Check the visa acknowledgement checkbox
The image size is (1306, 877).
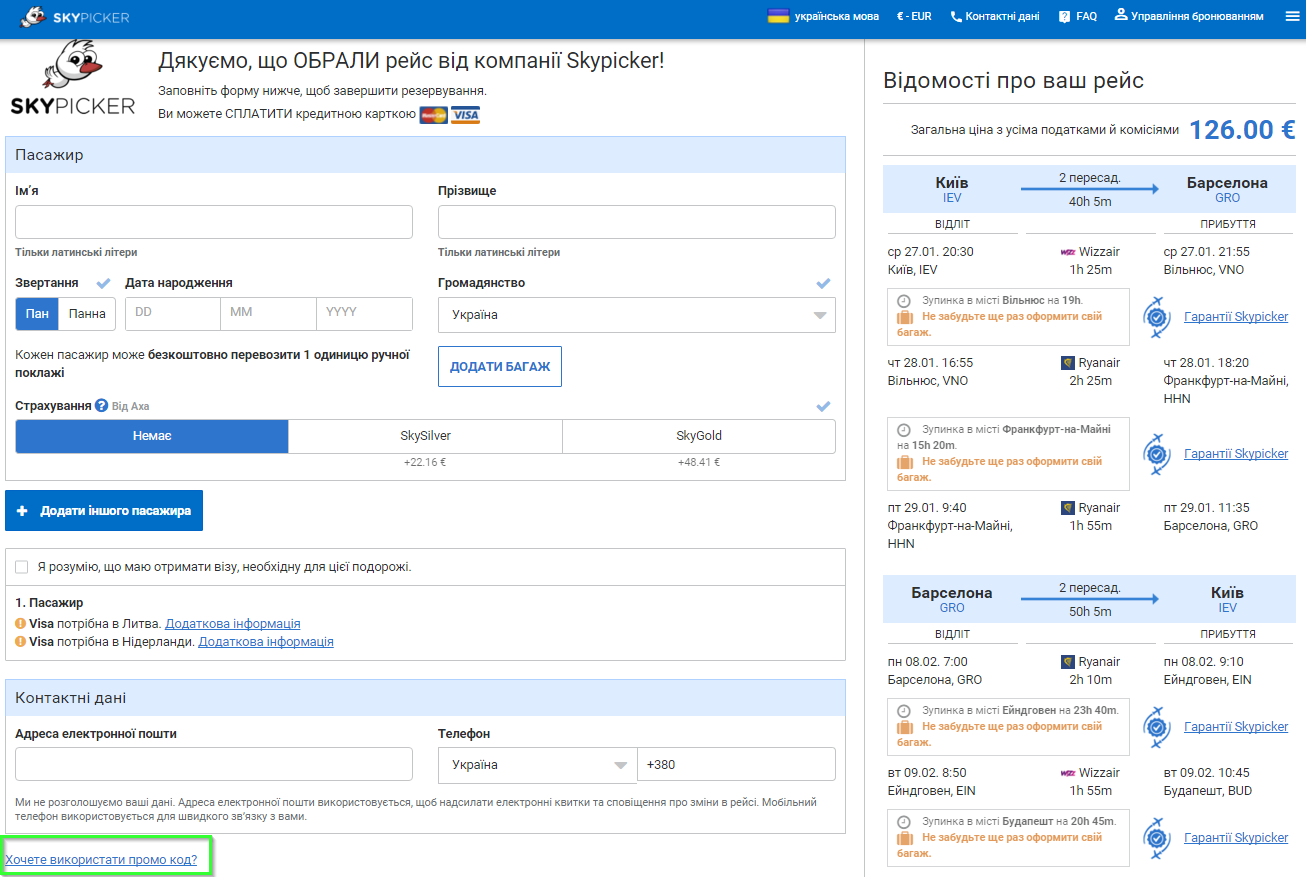[22, 567]
